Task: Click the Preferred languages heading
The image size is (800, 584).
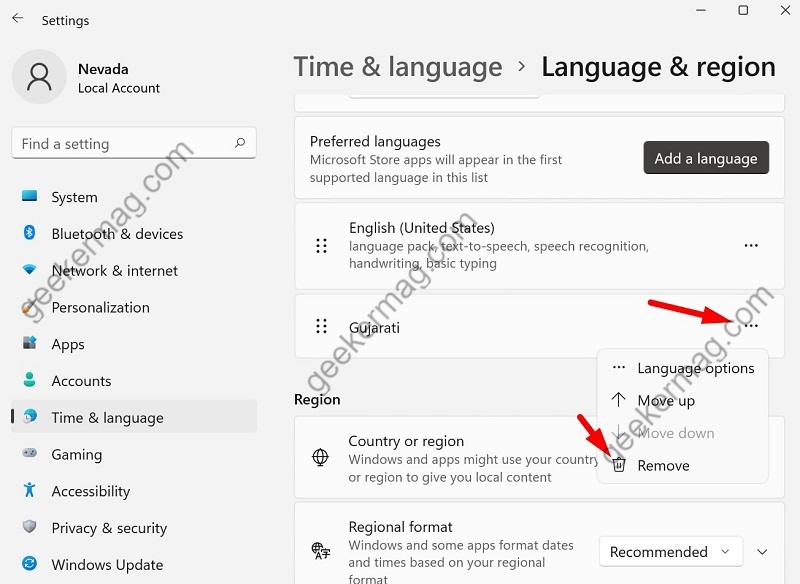Action: 375,141
